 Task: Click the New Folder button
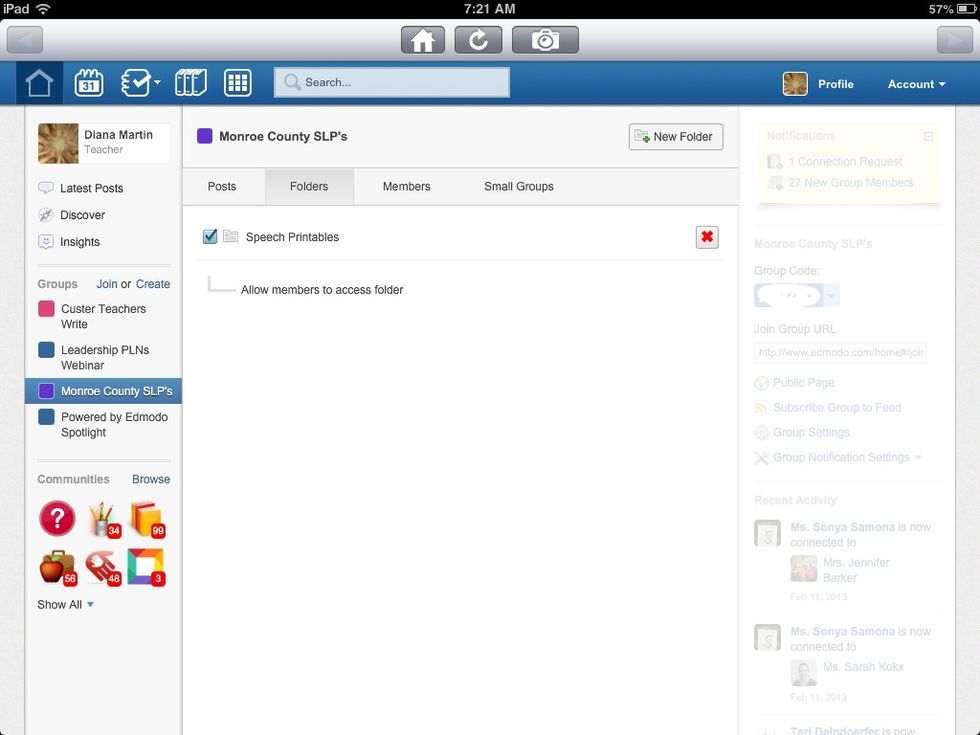tap(676, 136)
